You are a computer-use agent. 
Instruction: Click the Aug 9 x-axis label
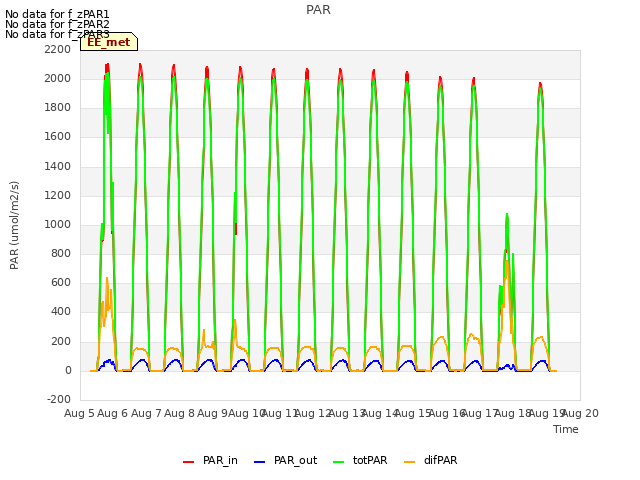pos(213,413)
